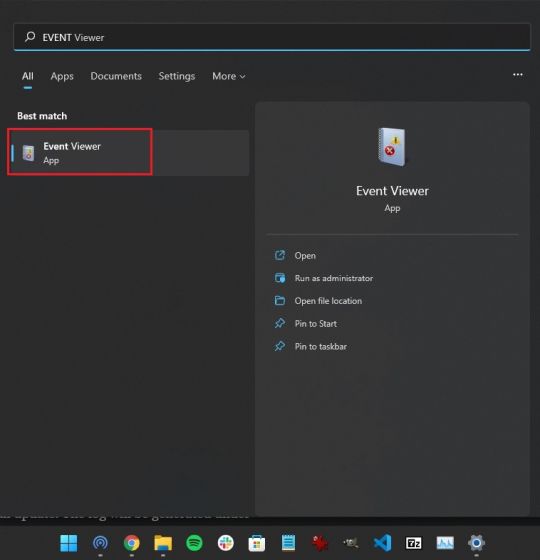Open Spotify from the taskbar

click(194, 543)
